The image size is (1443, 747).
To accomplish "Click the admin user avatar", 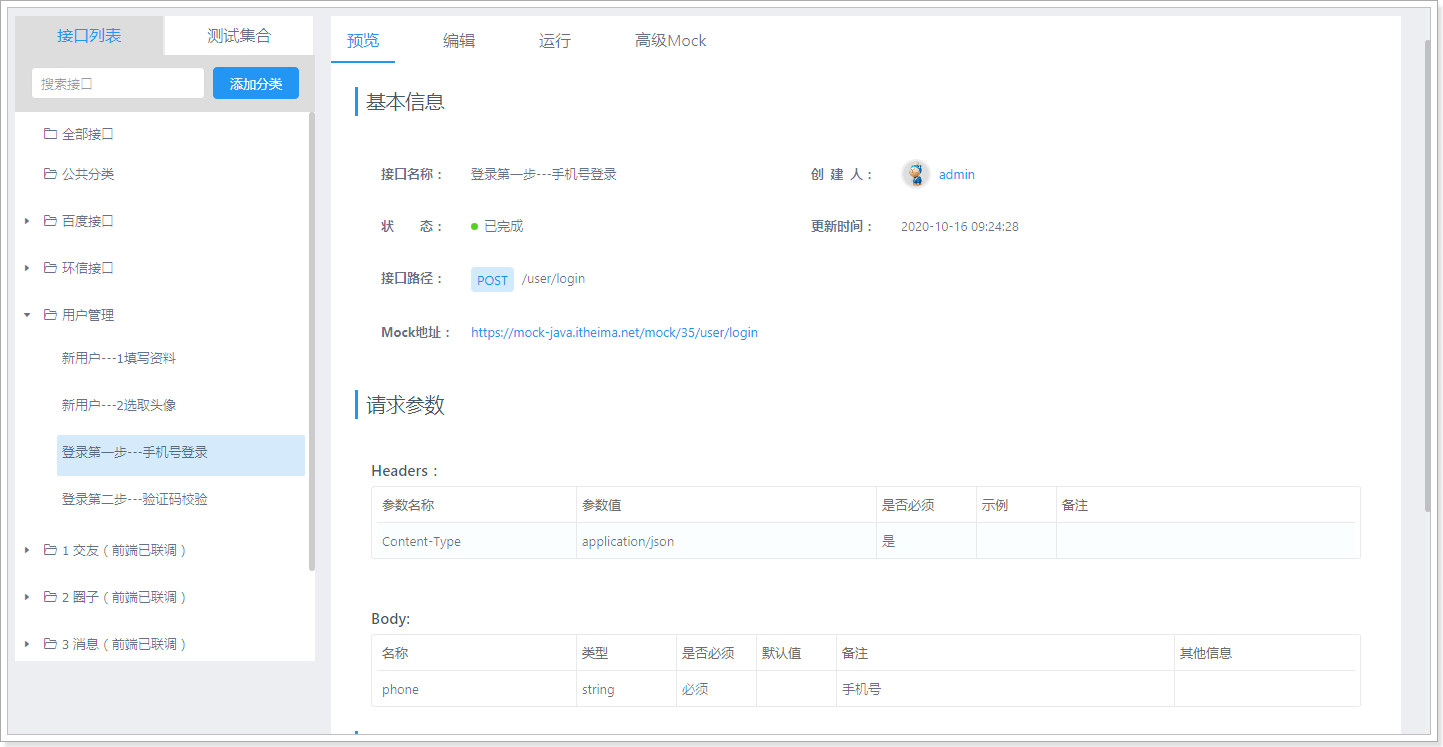I will pyautogui.click(x=915, y=174).
